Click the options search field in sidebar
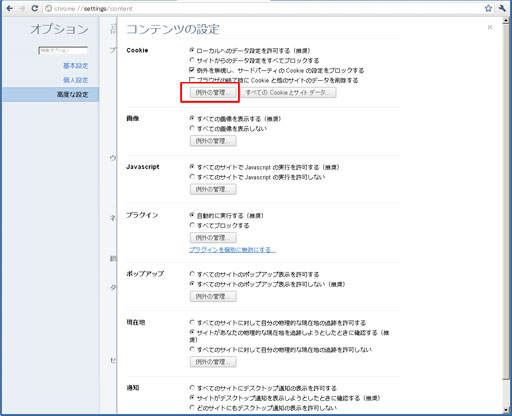512x416 pixels. click(x=63, y=51)
